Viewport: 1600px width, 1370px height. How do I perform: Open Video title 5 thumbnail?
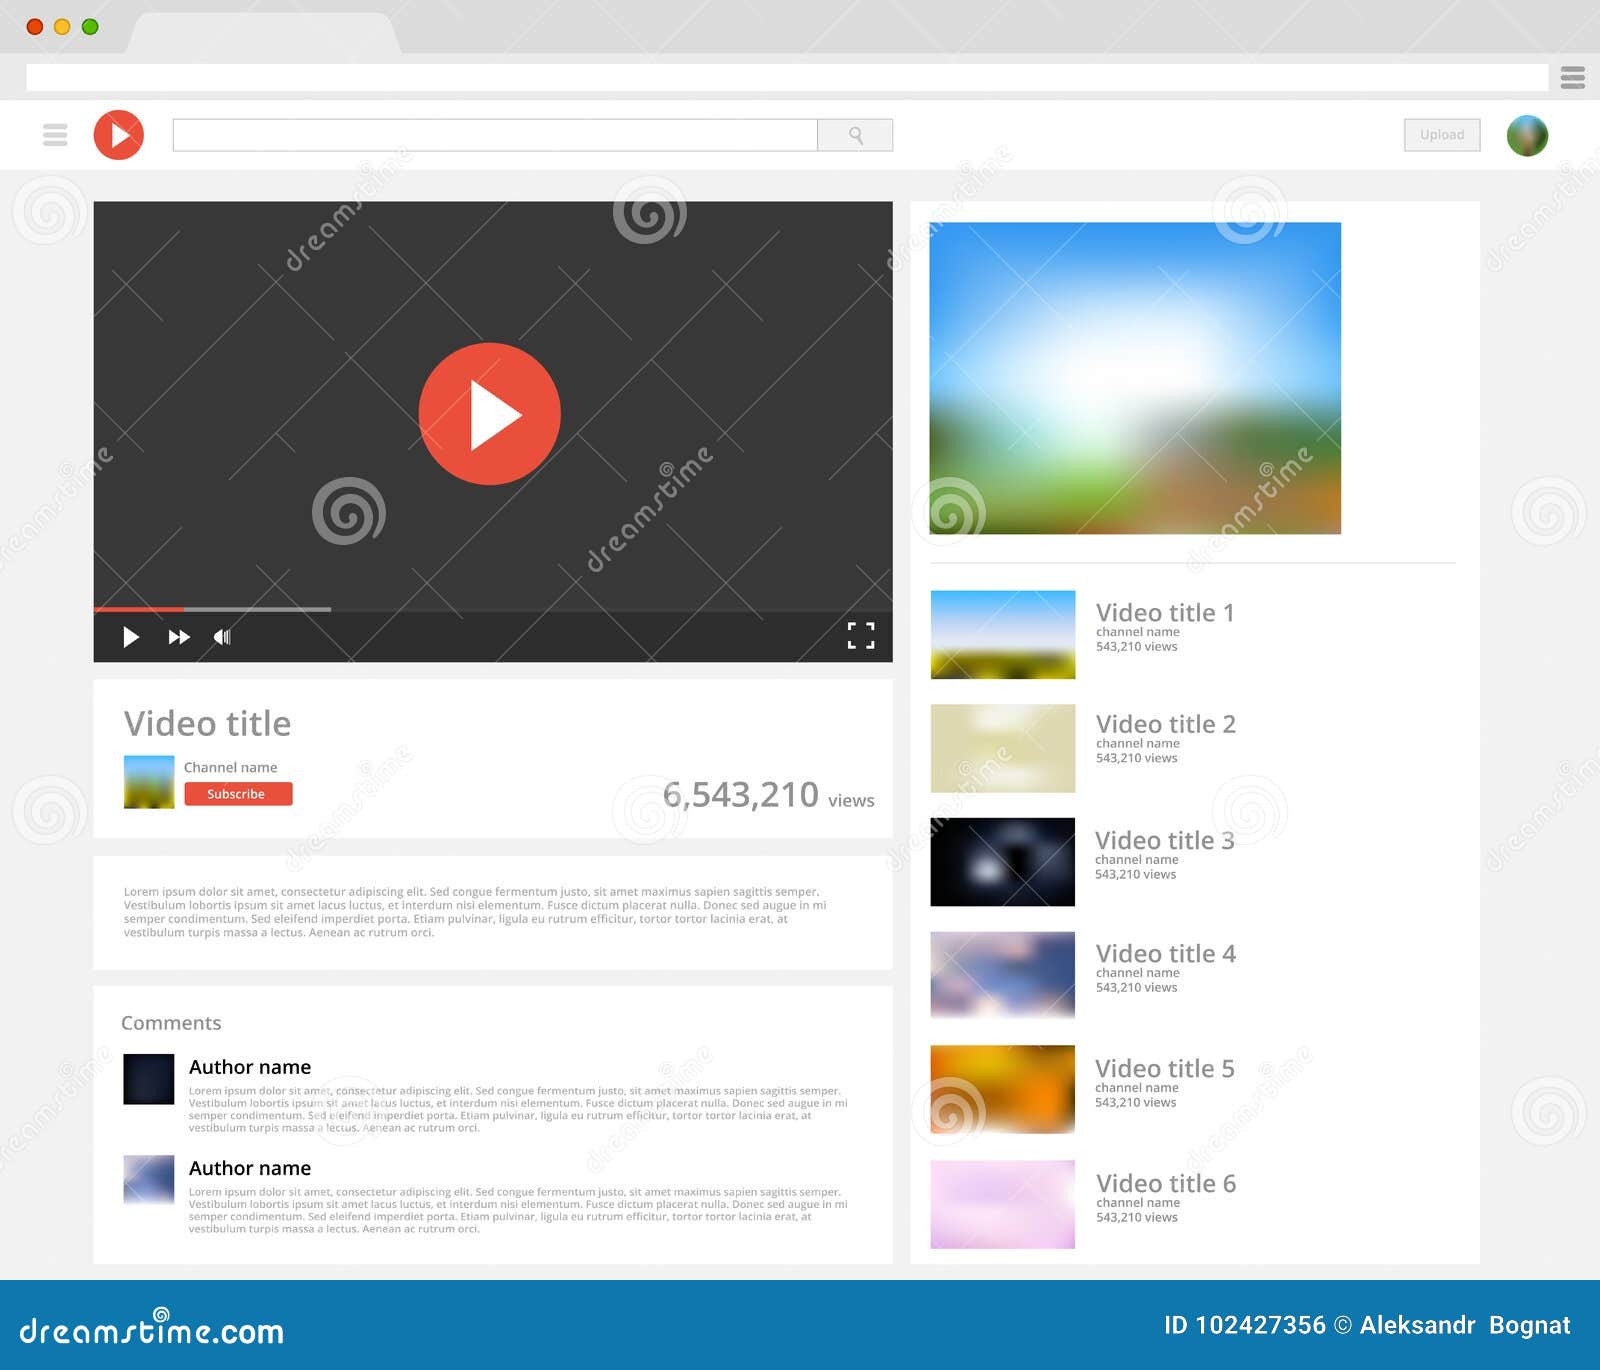coord(1003,1089)
